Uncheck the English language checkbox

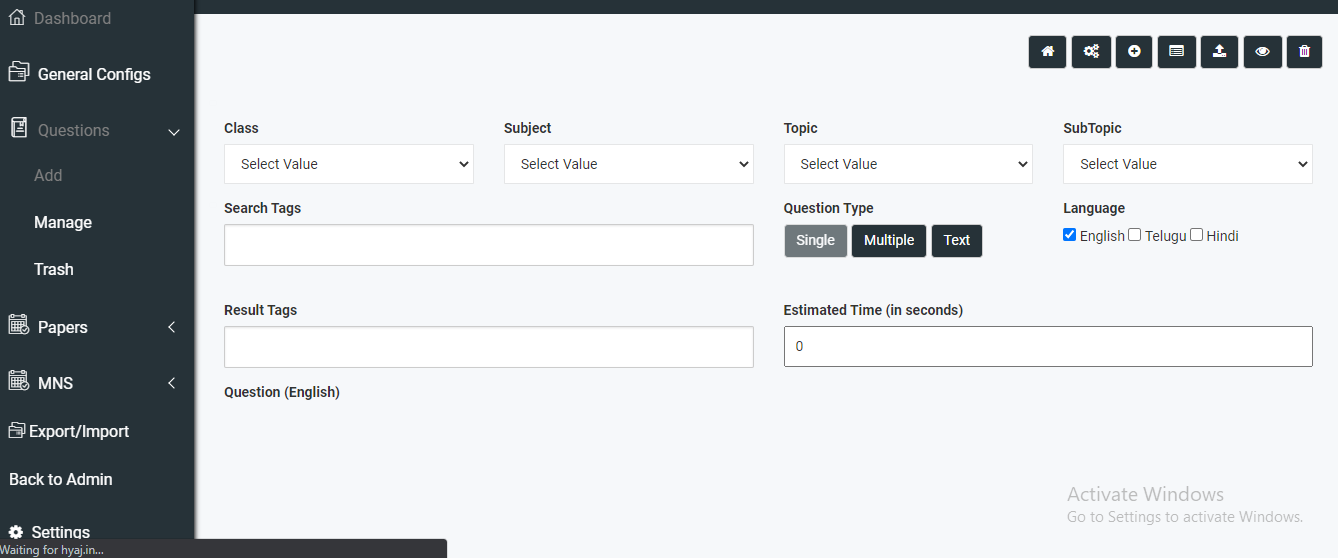tap(1070, 235)
